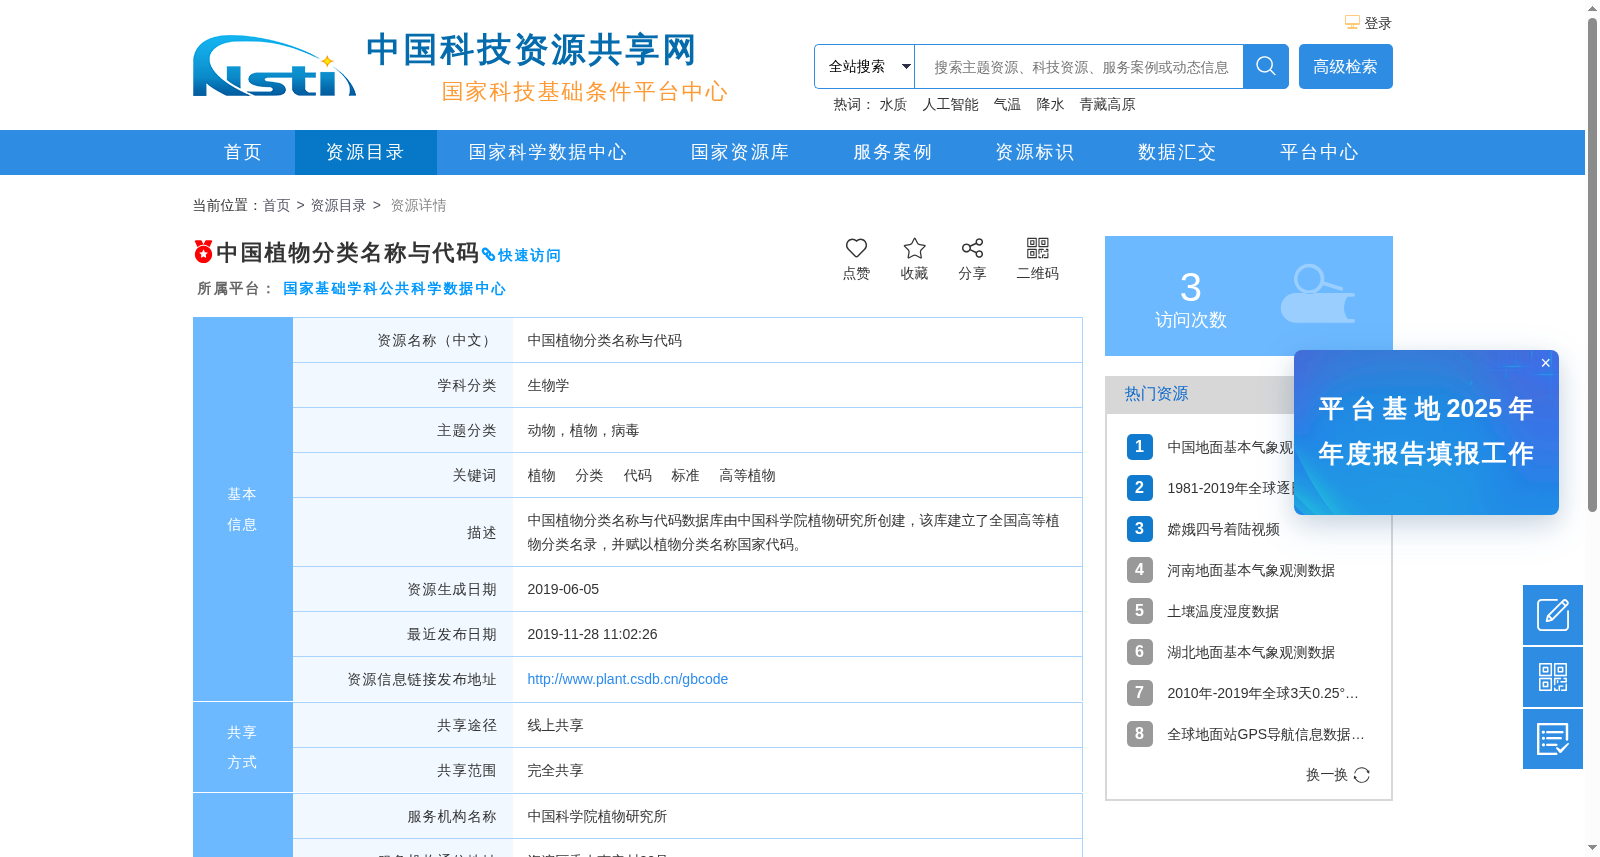Click the 快速访问 quick access link
This screenshot has width=1600, height=857.
pyautogui.click(x=521, y=255)
